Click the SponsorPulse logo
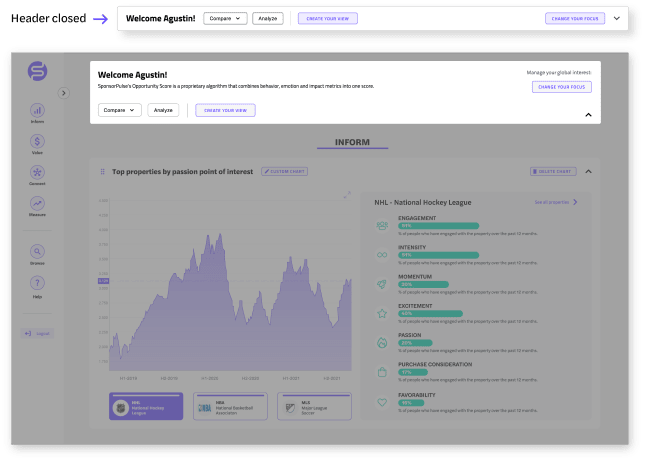 37,71
